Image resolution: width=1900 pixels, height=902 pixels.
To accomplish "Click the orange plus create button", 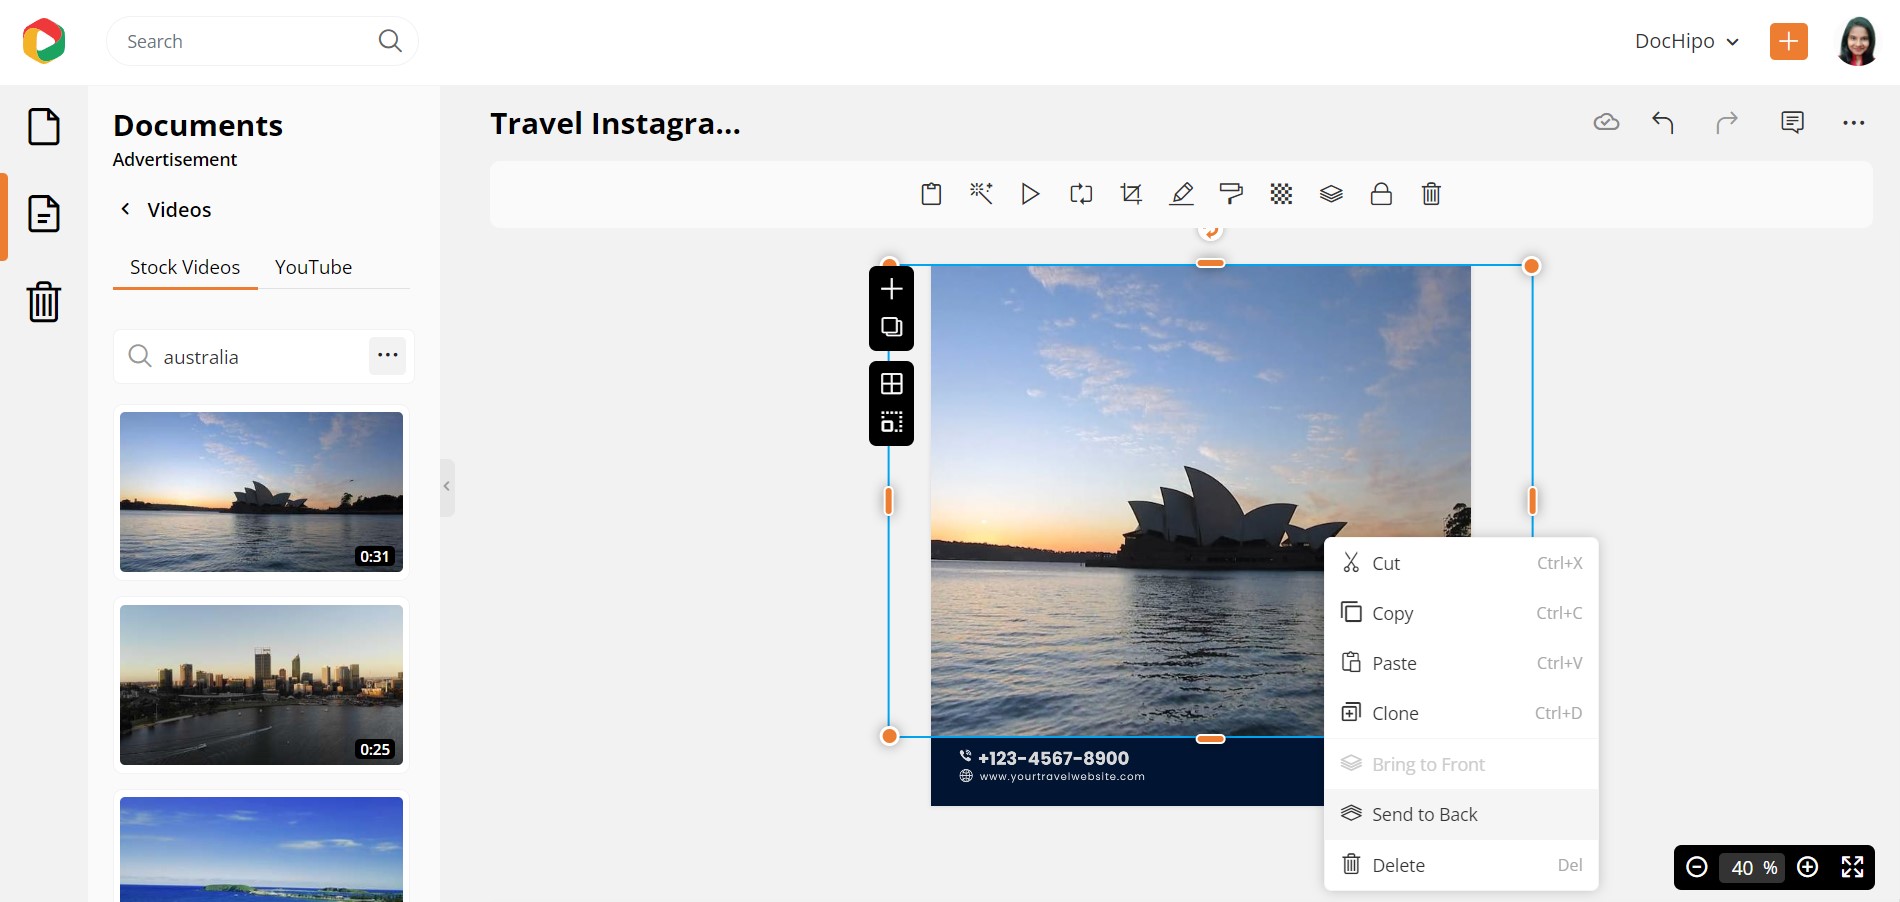I will pyautogui.click(x=1789, y=41).
